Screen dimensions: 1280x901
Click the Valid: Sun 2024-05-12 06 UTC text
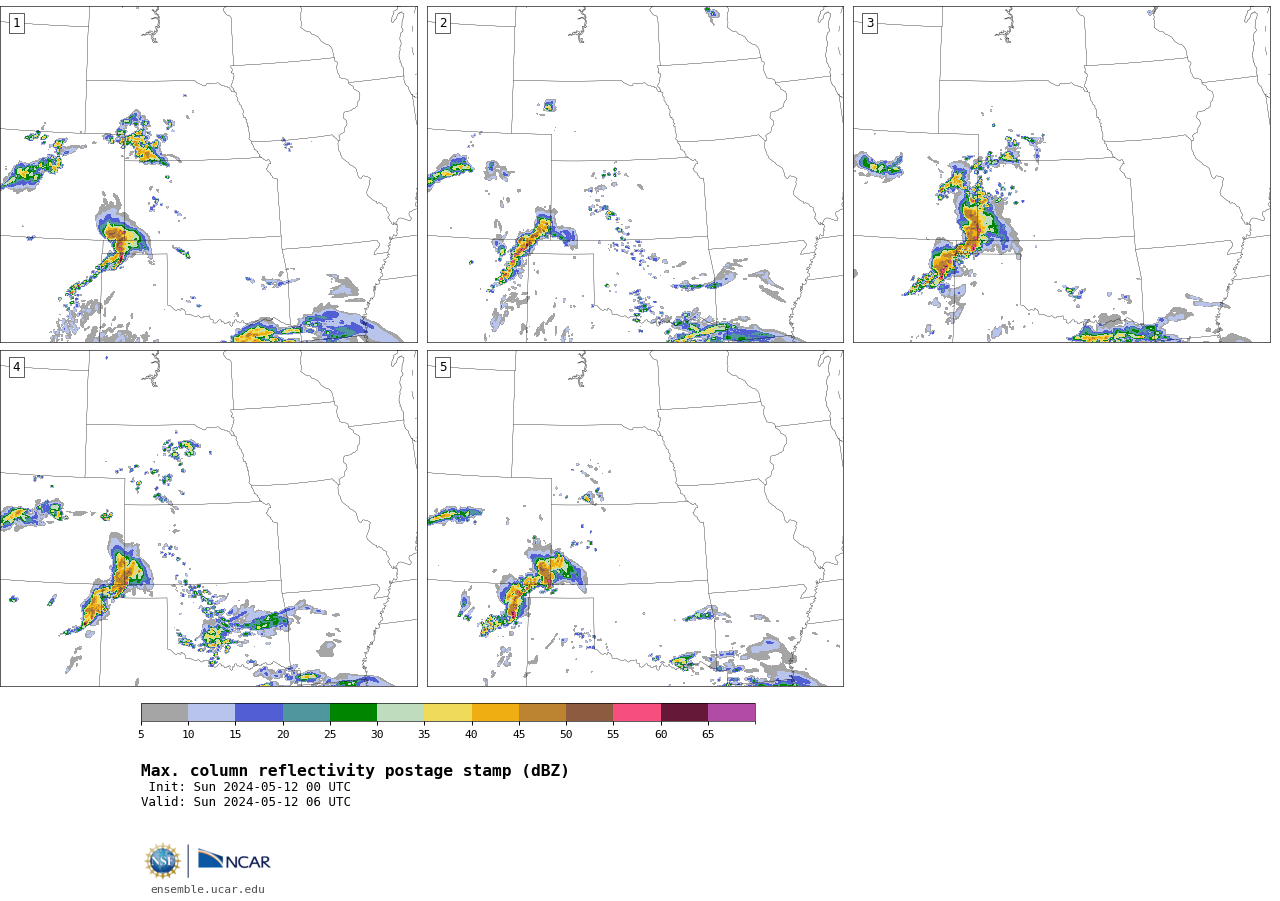246,802
